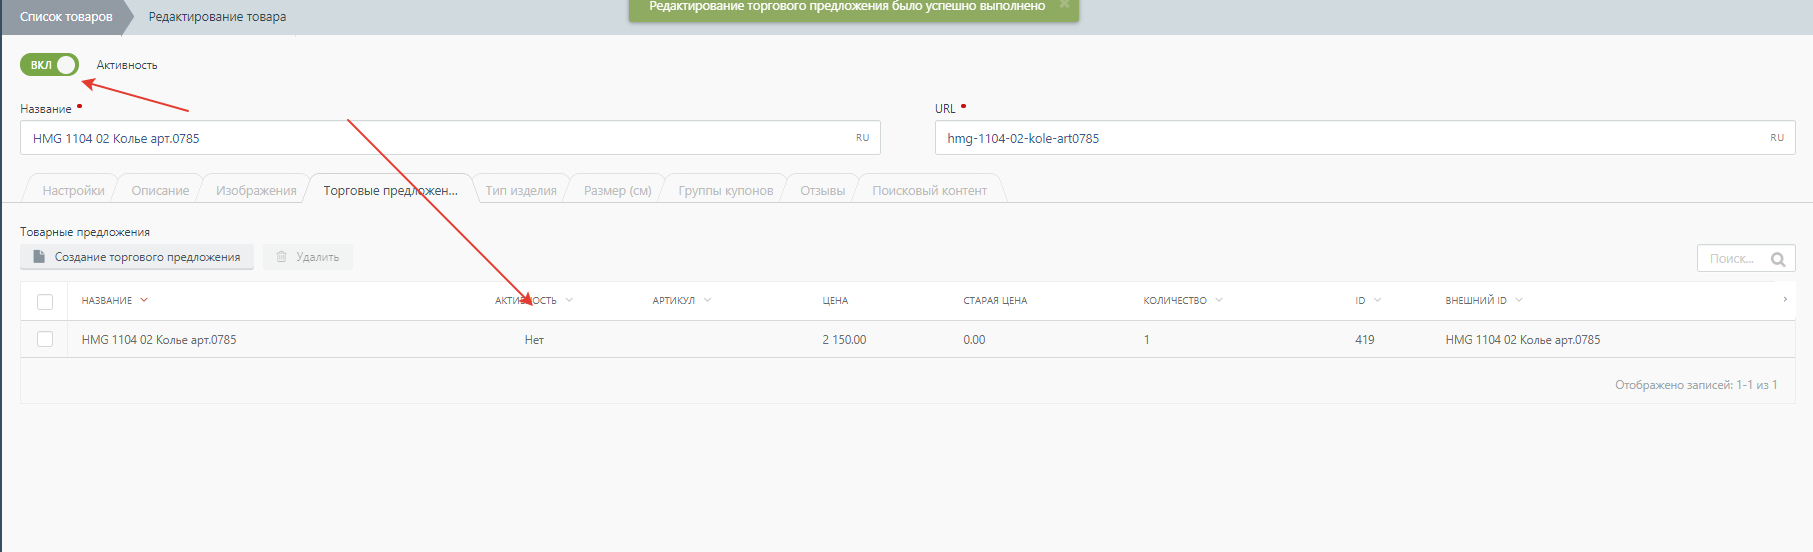Focus the URL input field

coord(1365,138)
